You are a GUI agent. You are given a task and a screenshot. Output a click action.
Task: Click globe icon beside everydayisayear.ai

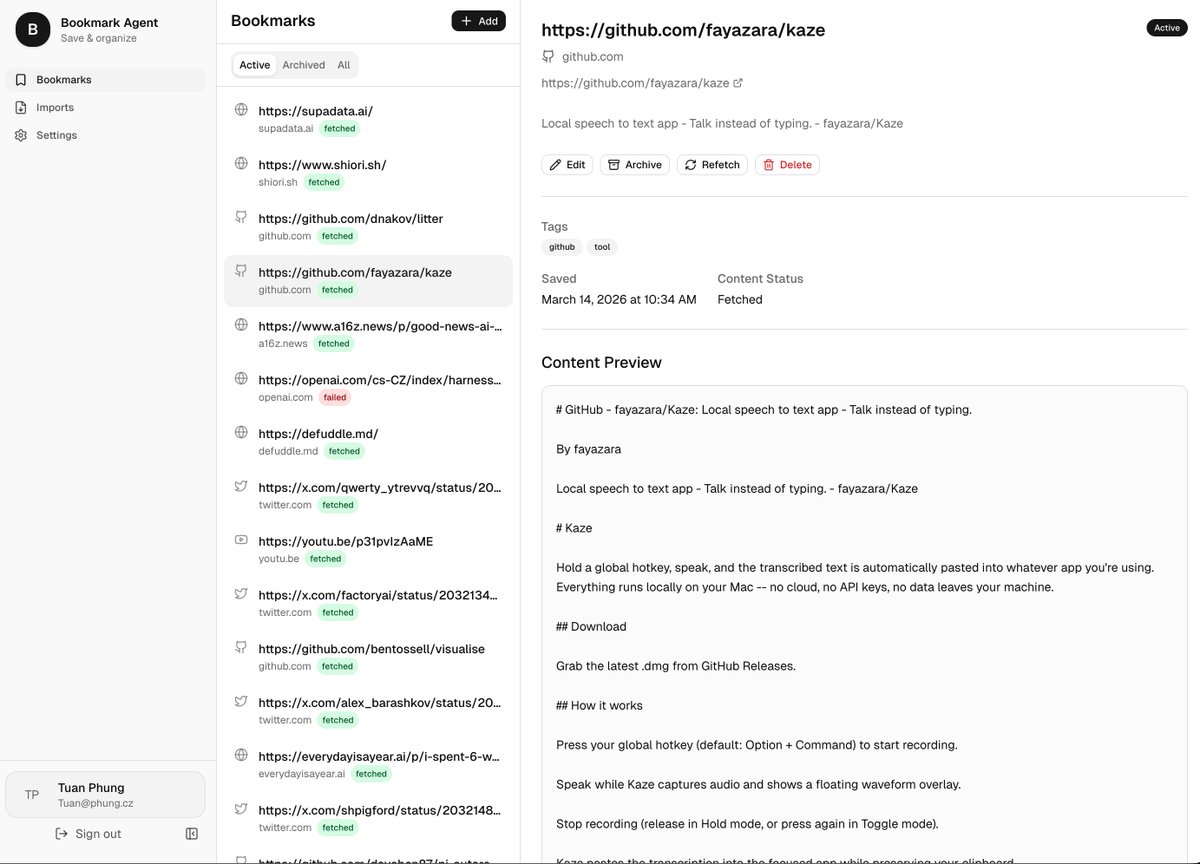pos(241,754)
